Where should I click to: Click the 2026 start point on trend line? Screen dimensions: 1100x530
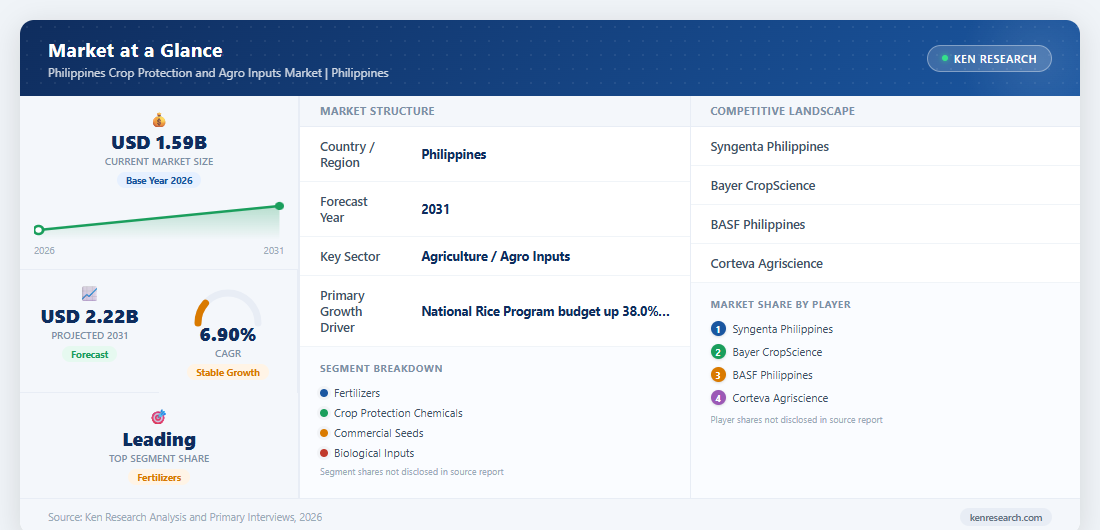tap(39, 230)
